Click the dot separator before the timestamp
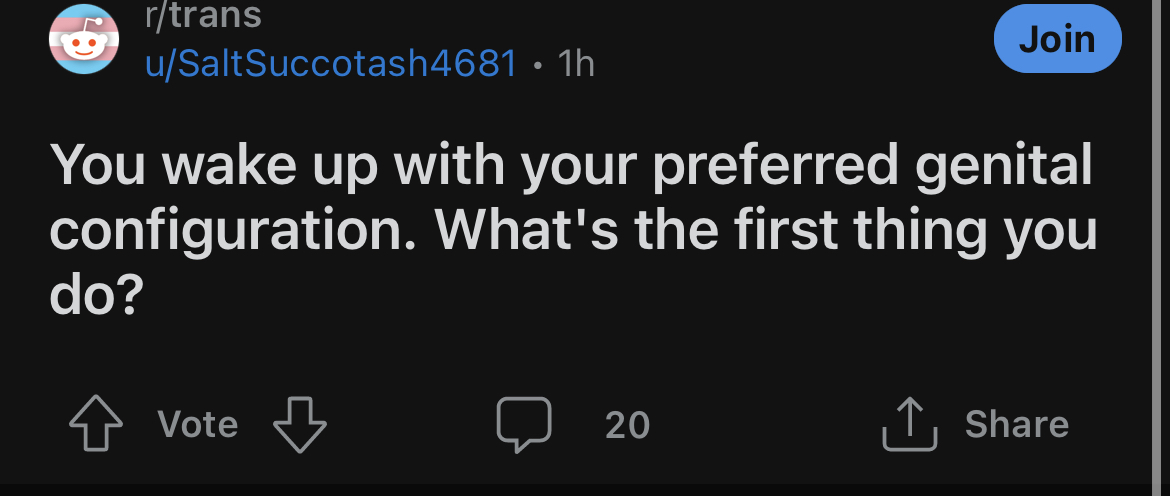The height and width of the screenshot is (496, 1170). [x=538, y=65]
